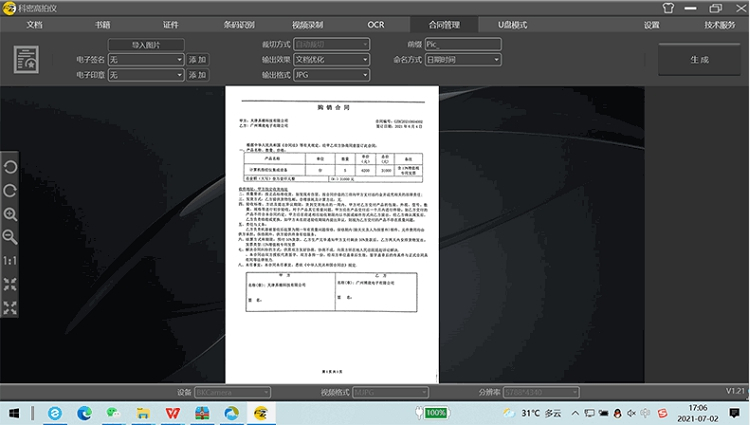This screenshot has height=425, width=750.
Task: Expand the 电子印章 dropdown
Action: [145, 75]
